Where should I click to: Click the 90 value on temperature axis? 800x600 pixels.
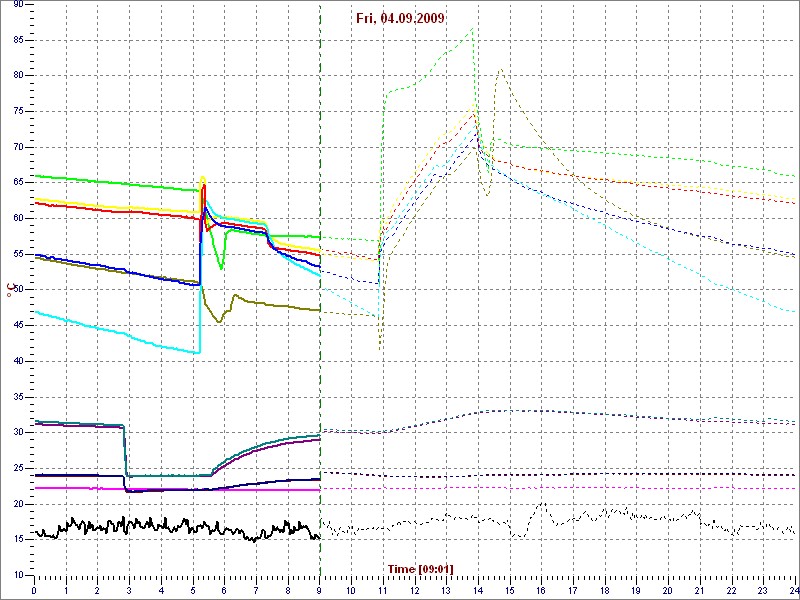click(18, 5)
